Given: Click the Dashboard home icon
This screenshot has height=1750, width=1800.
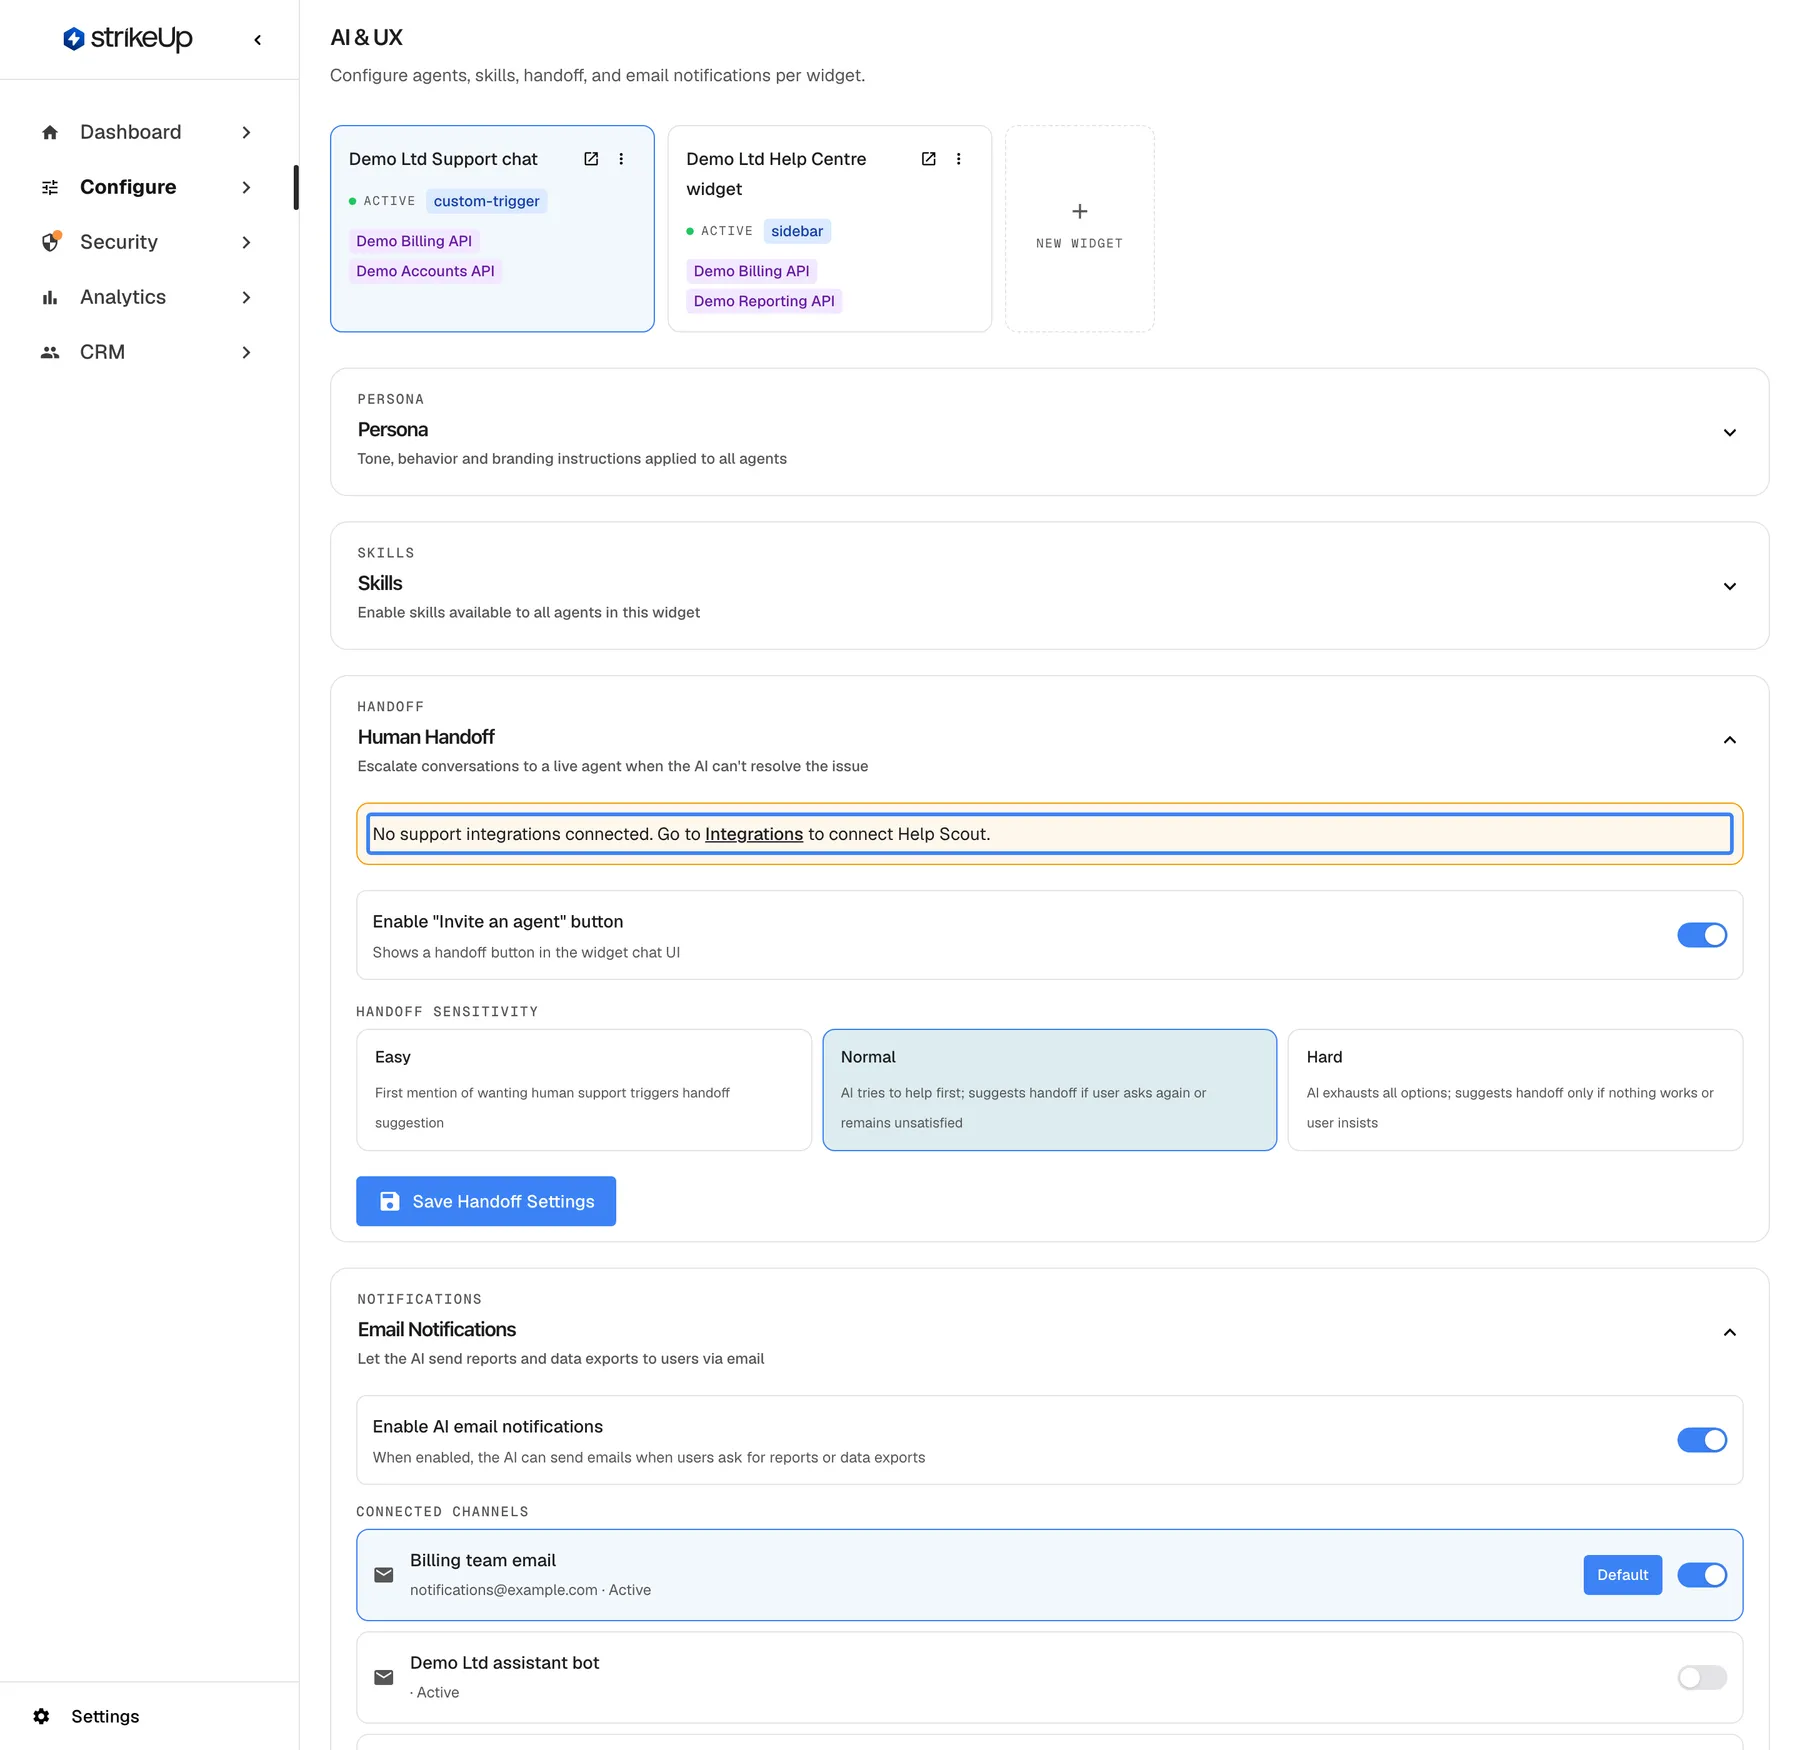Looking at the screenshot, I should 50,132.
